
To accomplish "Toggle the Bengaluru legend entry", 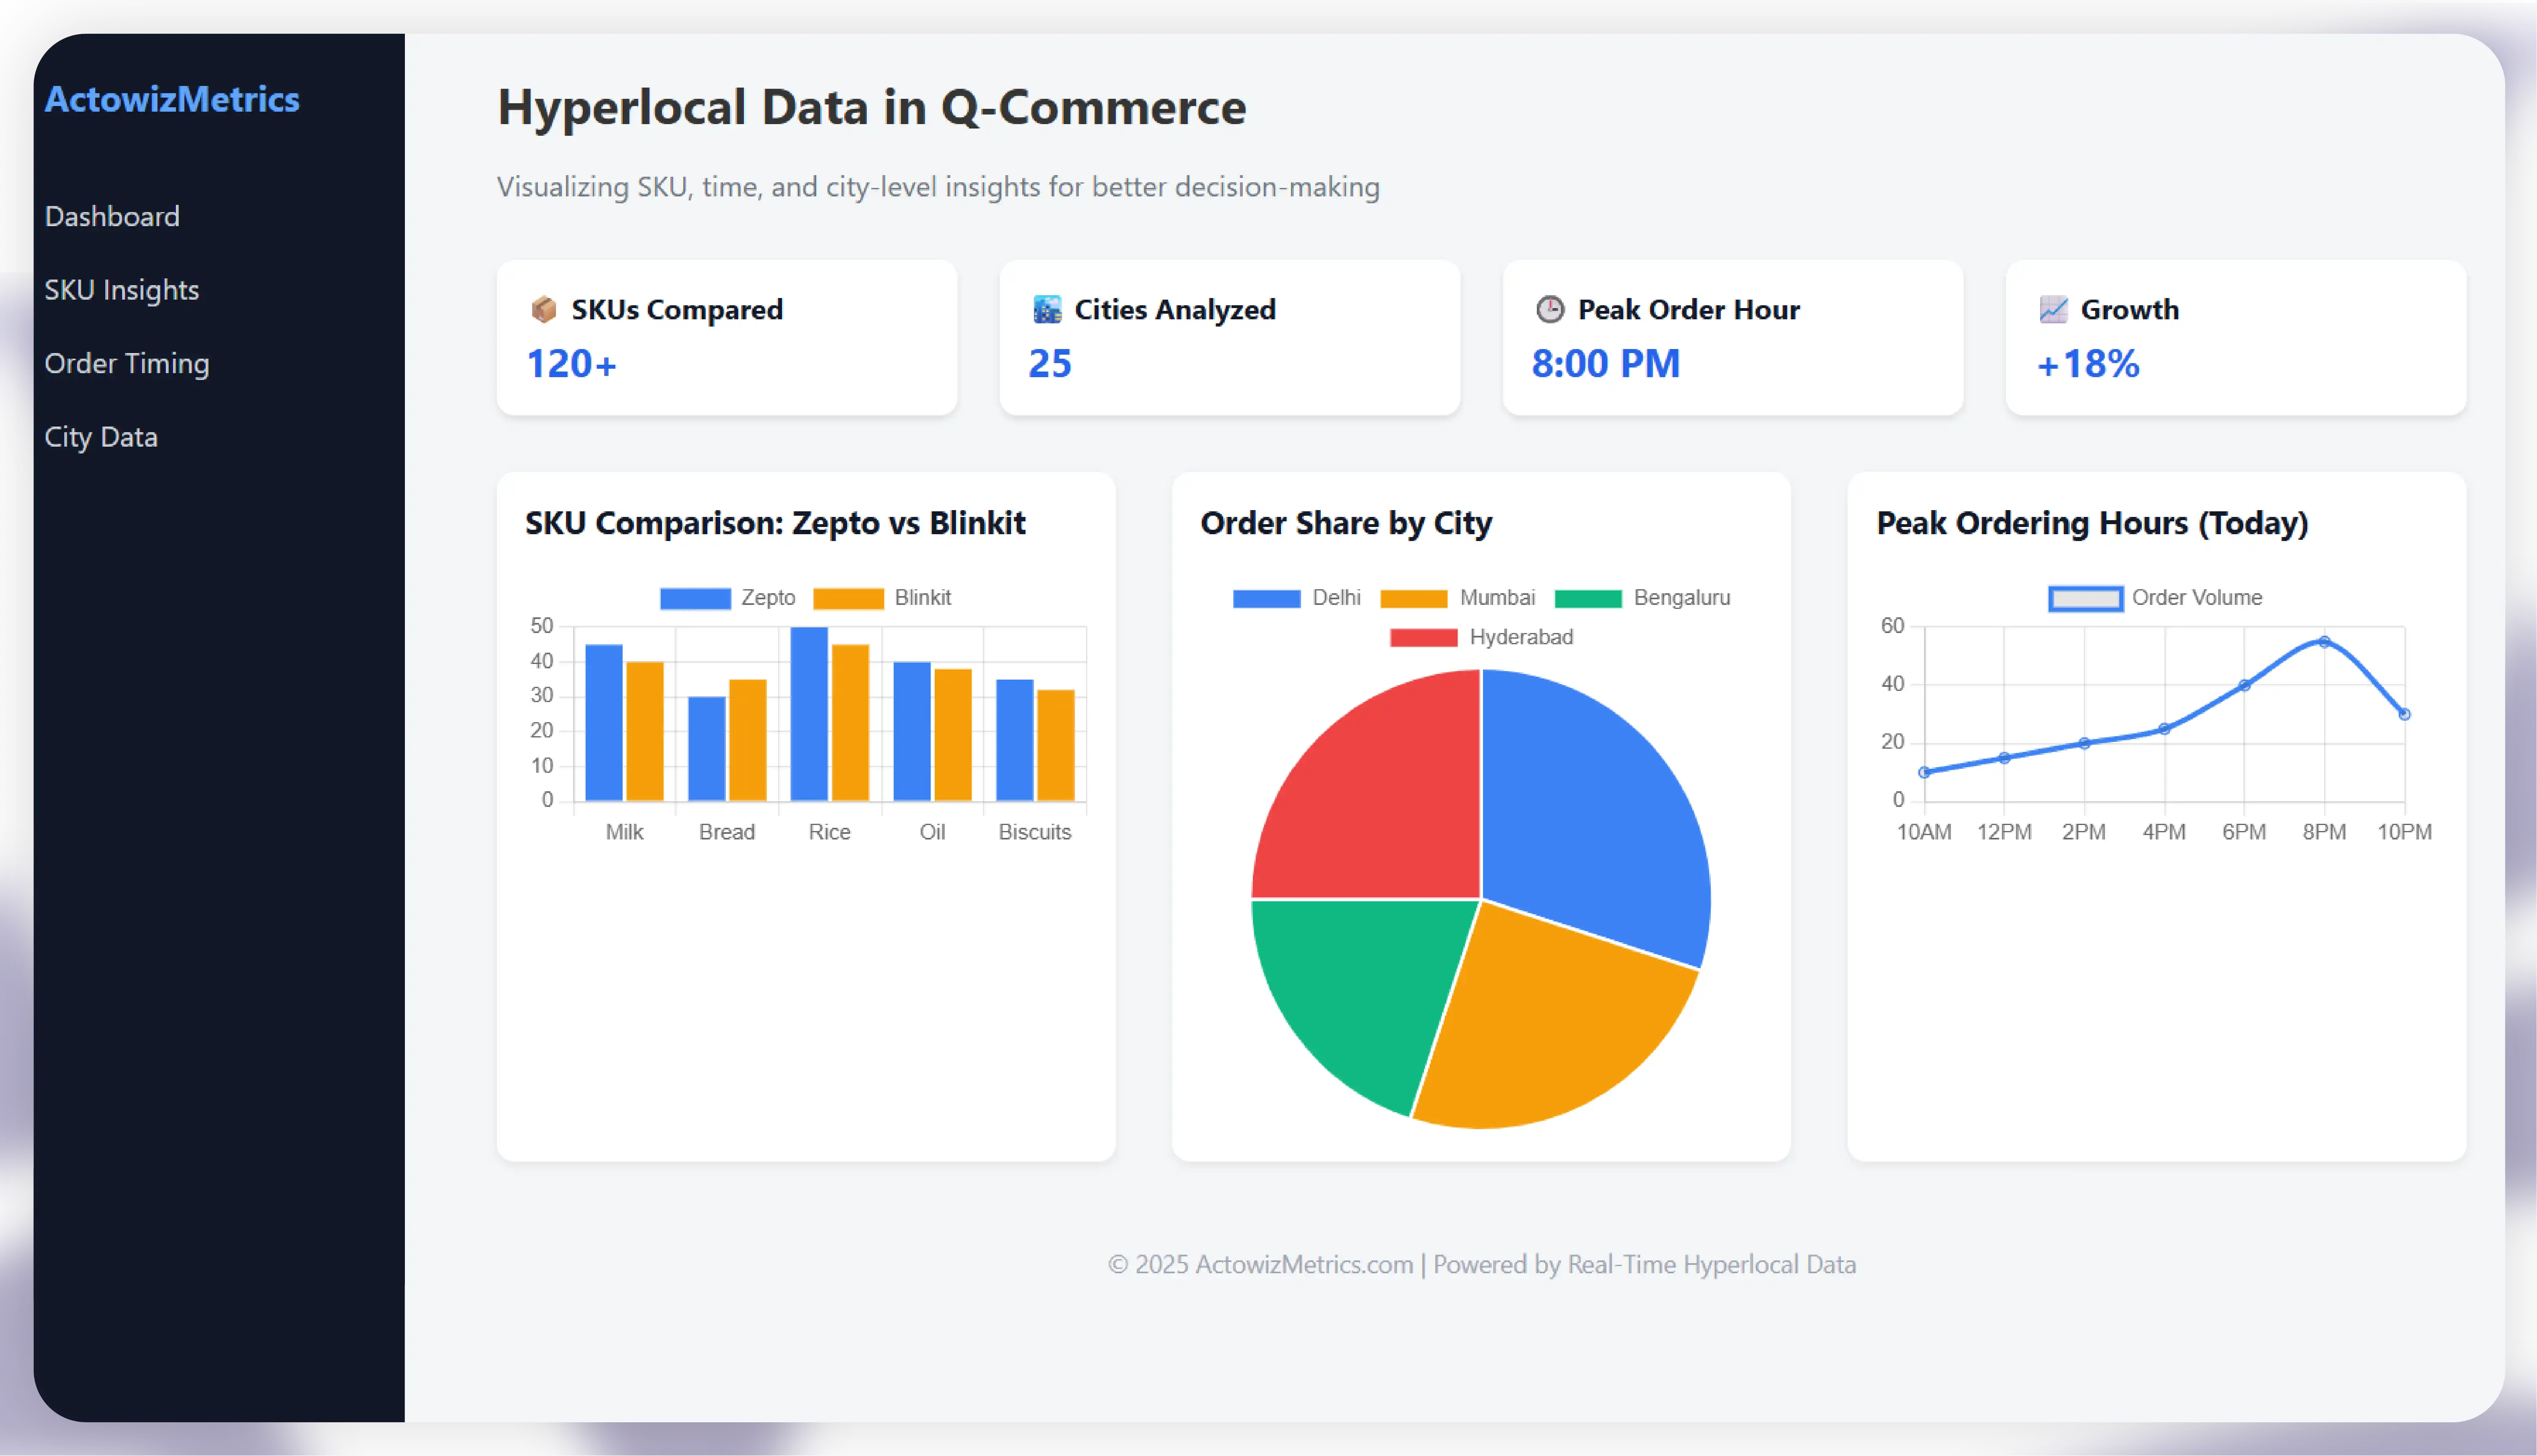I will click(x=1588, y=598).
